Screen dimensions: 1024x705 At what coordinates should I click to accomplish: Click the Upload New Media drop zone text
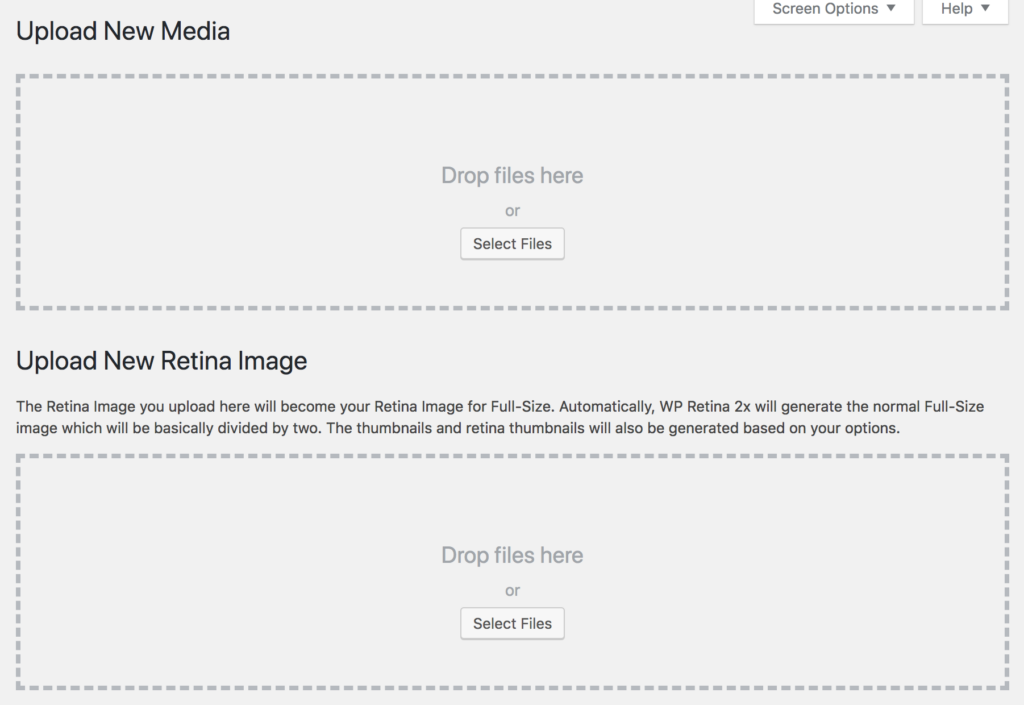512,175
